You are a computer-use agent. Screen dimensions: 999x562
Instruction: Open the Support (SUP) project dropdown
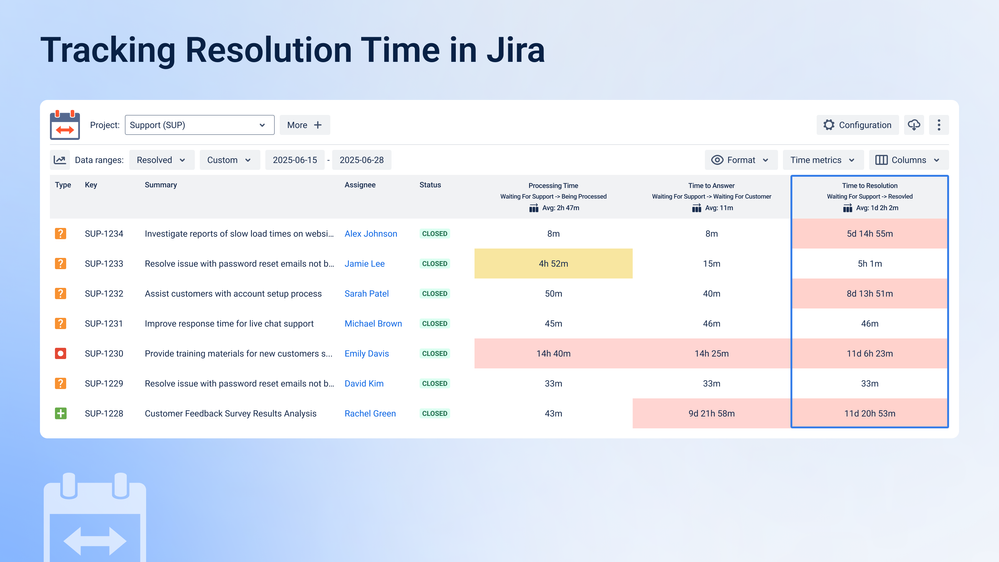tap(199, 125)
